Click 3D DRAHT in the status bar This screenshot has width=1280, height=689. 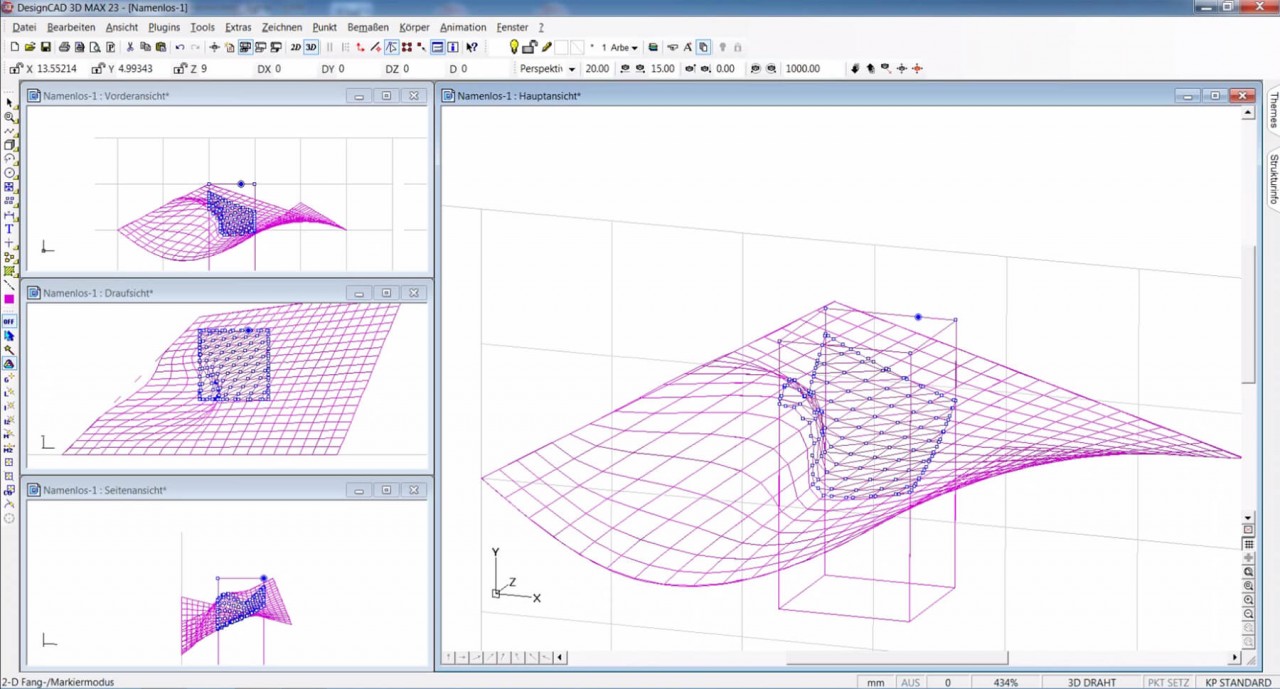[1091, 681]
